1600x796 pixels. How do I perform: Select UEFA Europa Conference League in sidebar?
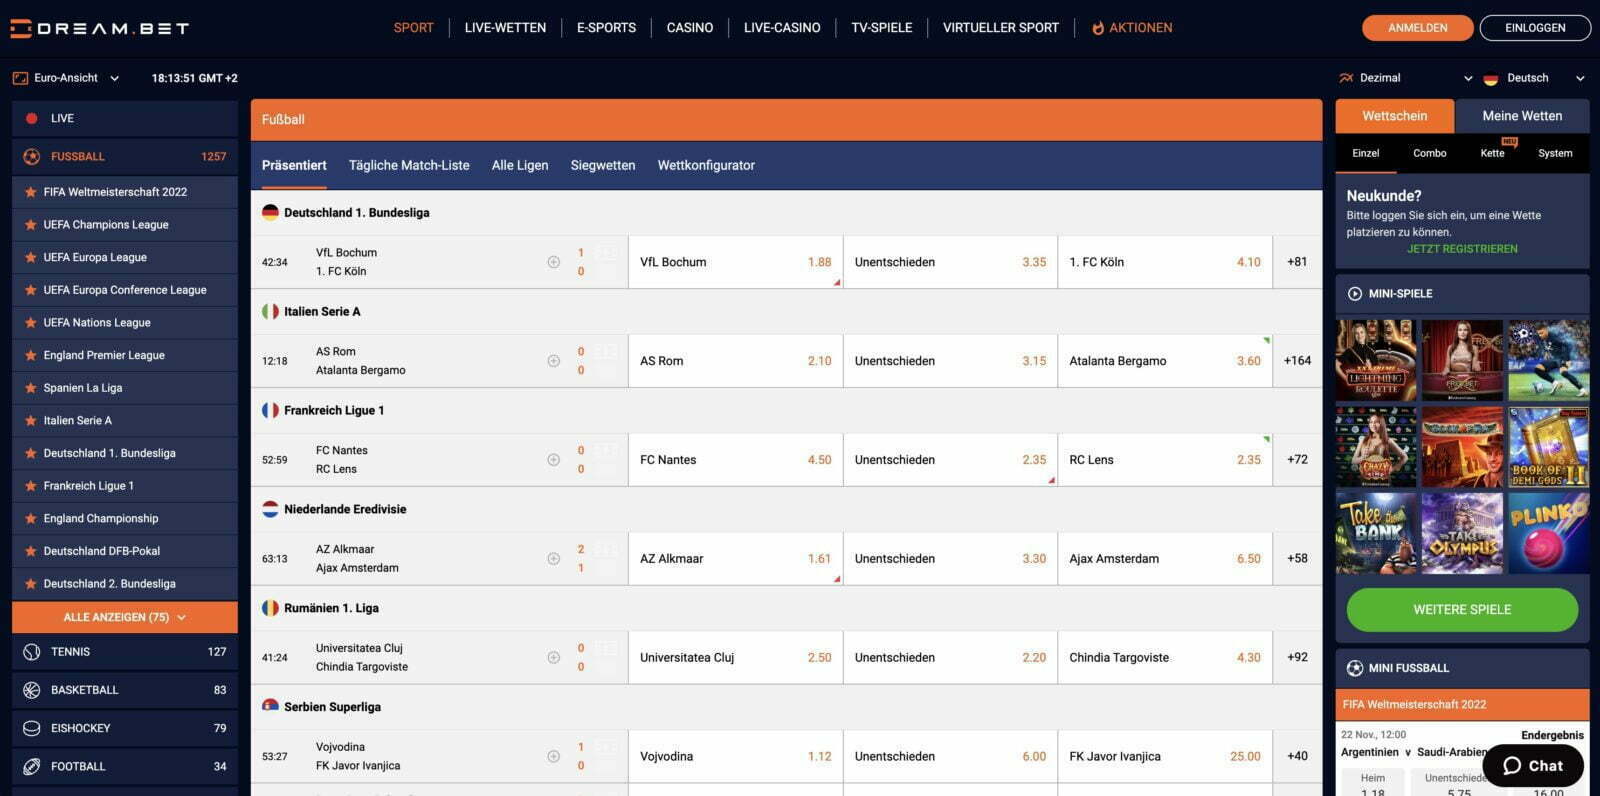coord(125,290)
